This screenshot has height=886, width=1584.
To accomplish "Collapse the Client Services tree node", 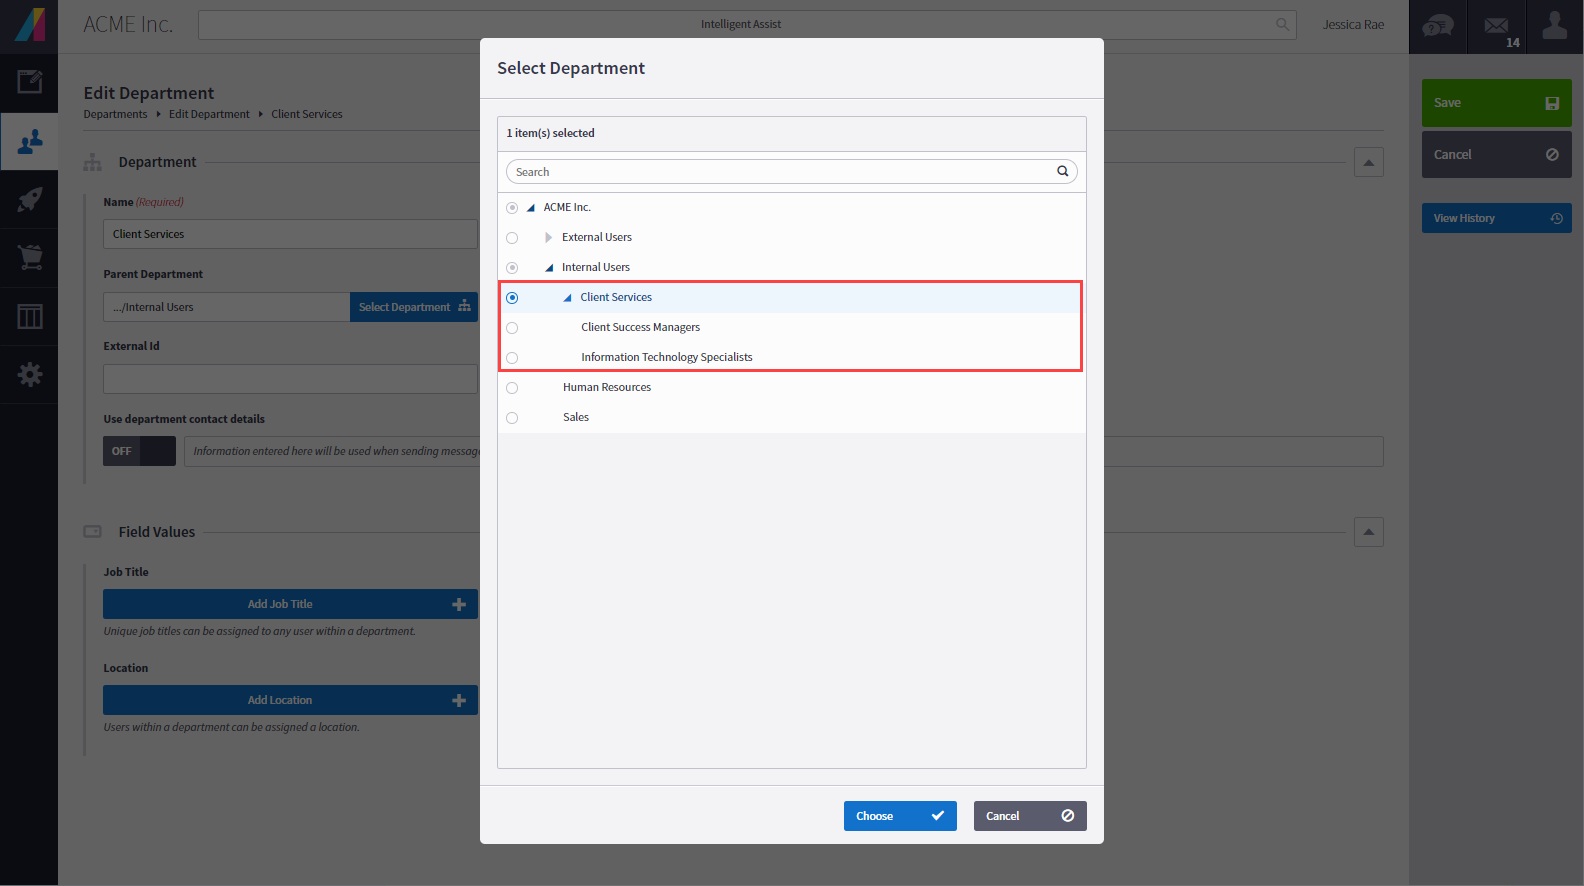I will point(567,298).
